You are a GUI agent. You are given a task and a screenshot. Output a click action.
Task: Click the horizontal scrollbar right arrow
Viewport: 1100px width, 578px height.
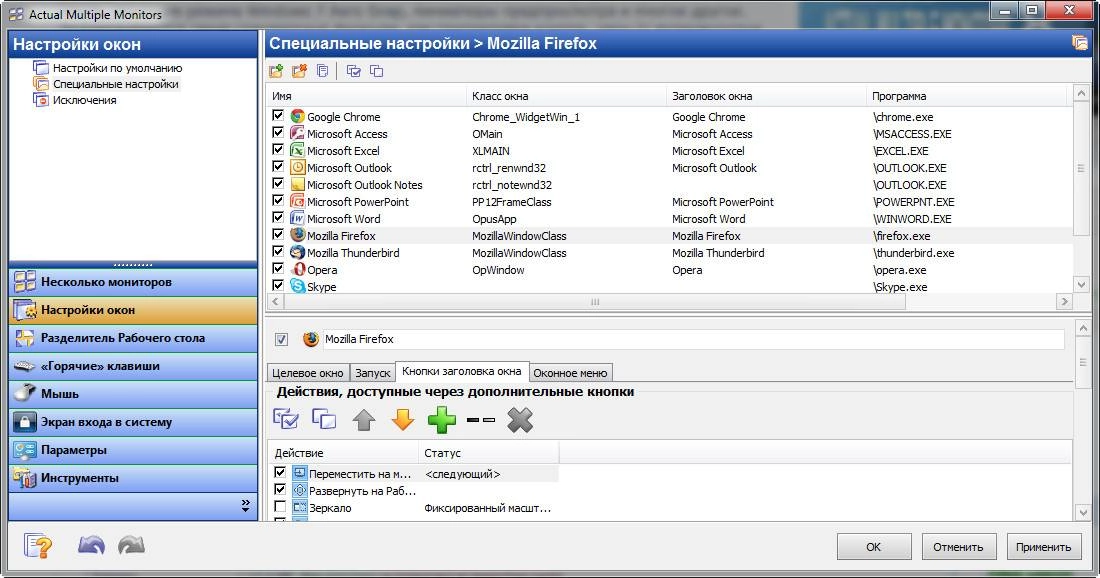tap(1064, 302)
